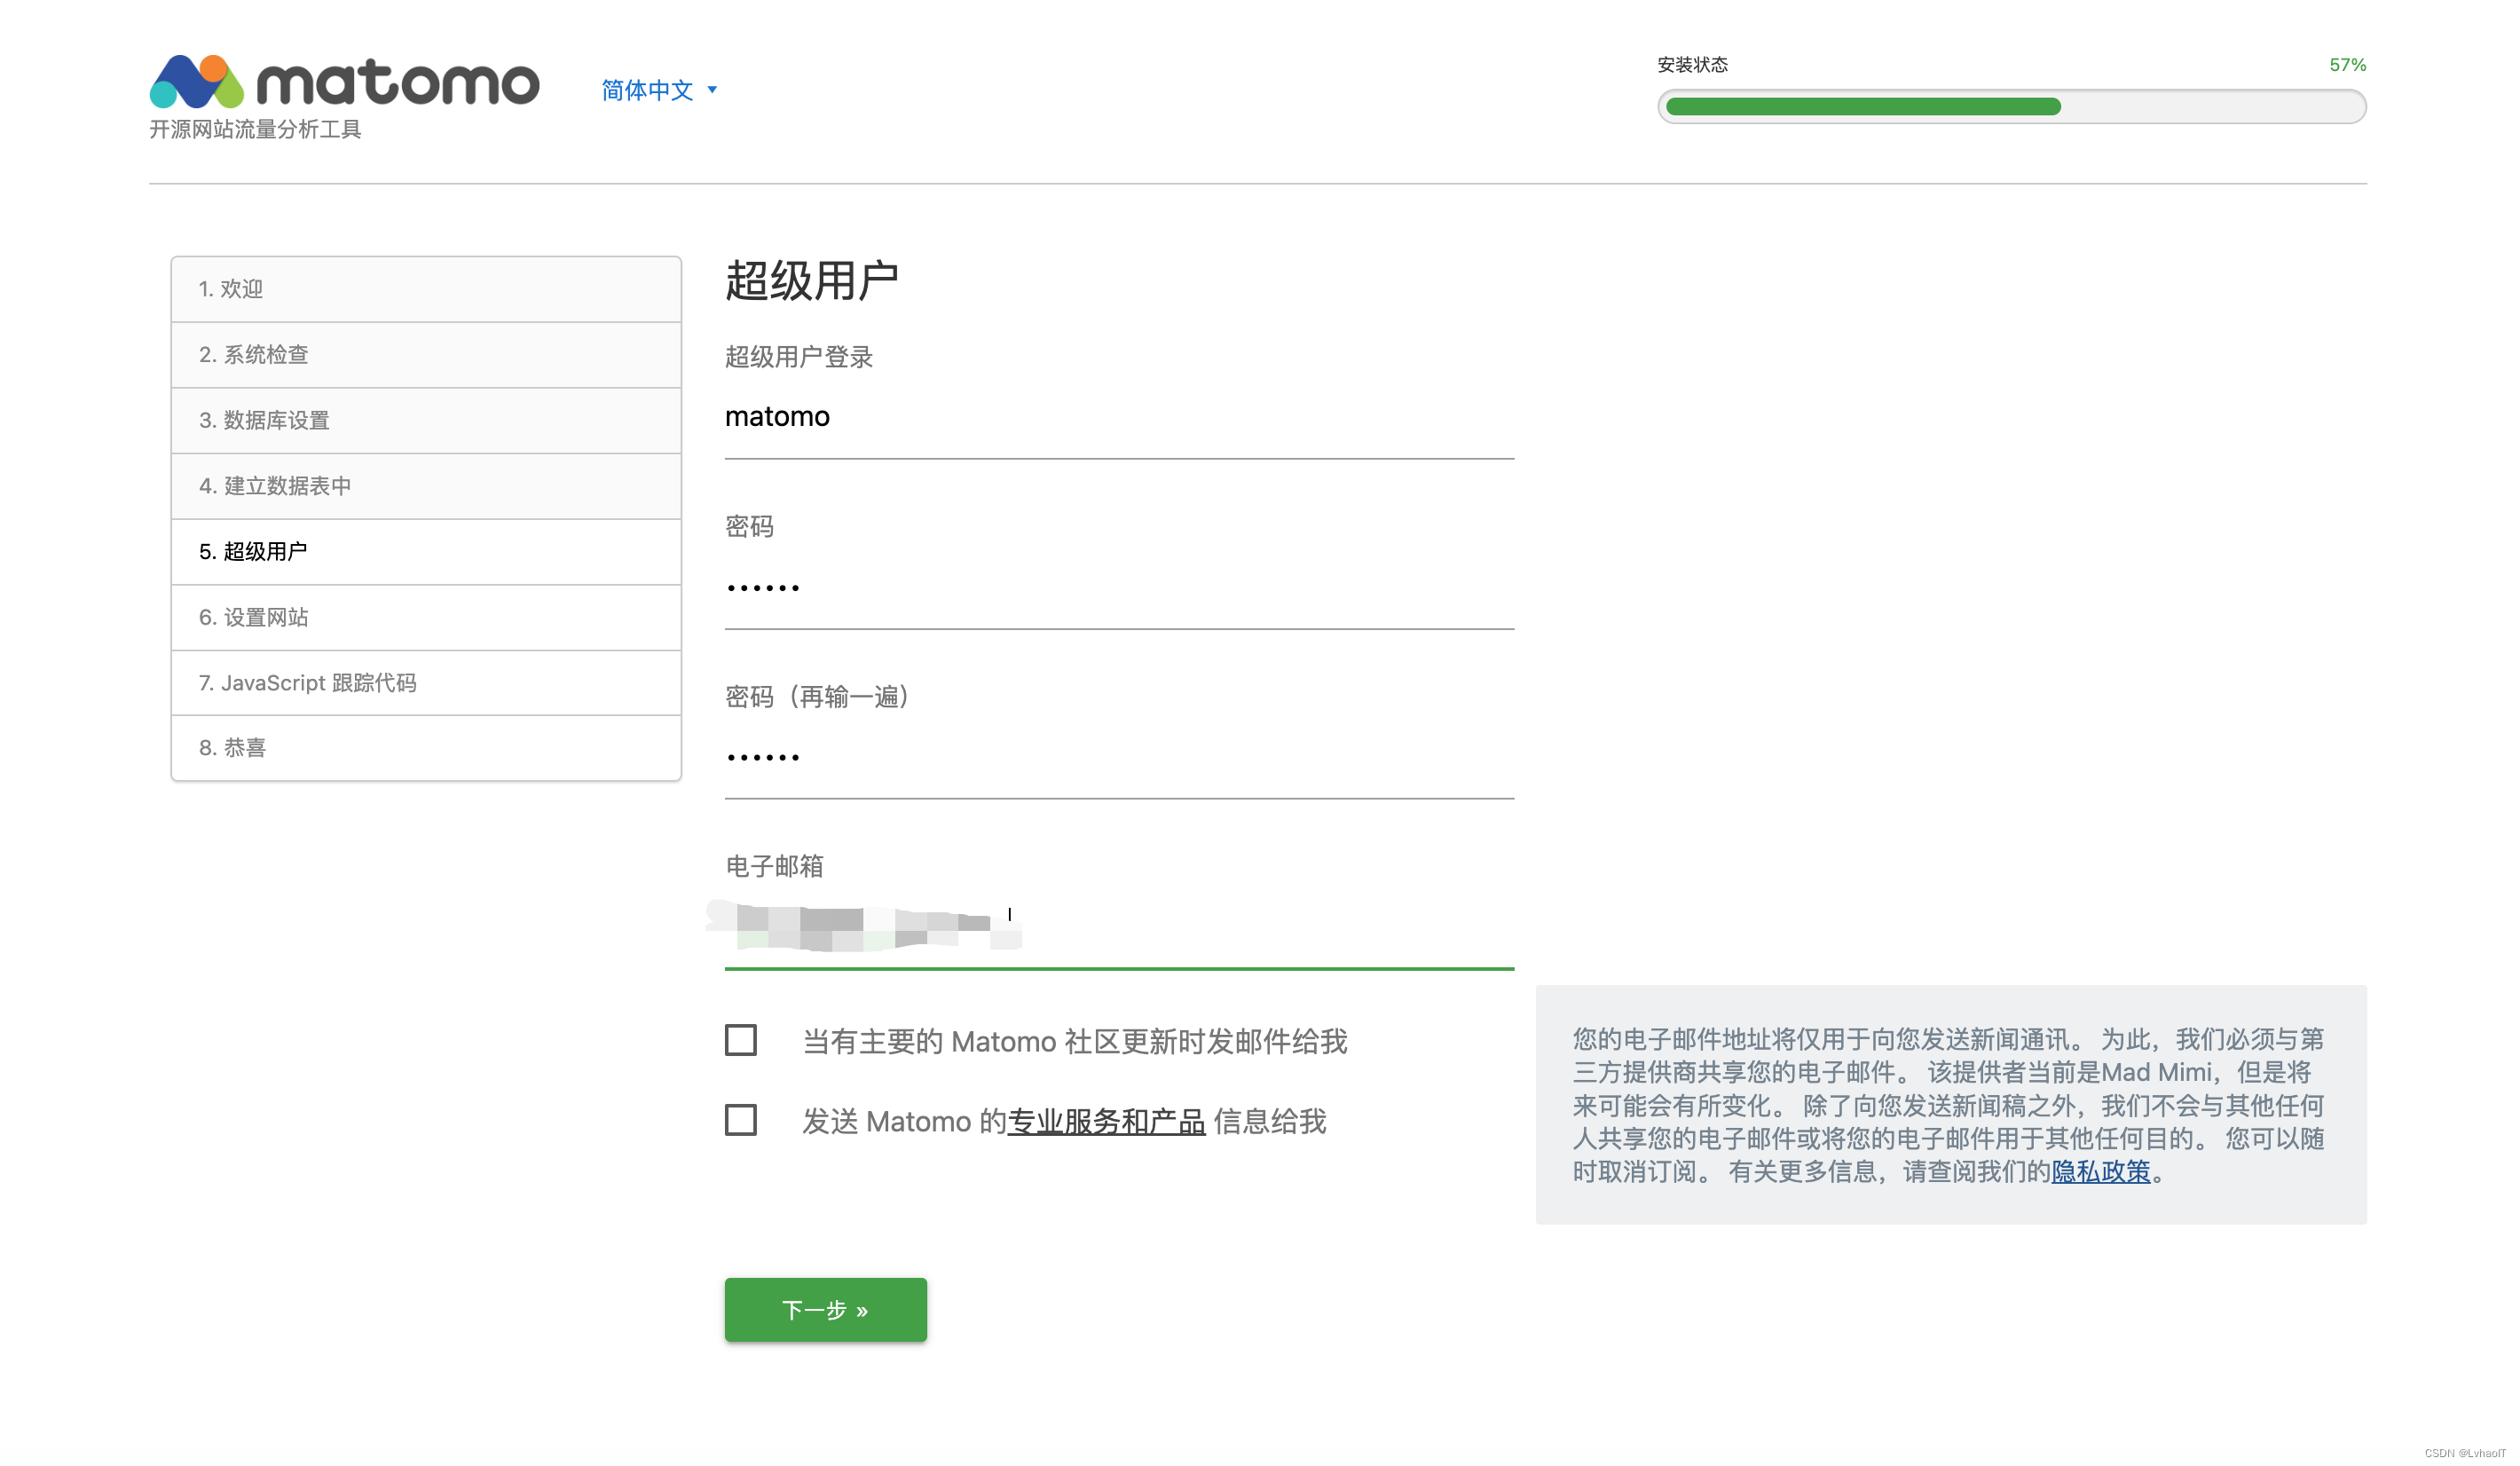Click the 超级用户 heading
Viewport: 2520px width, 1466px height.
click(x=812, y=281)
